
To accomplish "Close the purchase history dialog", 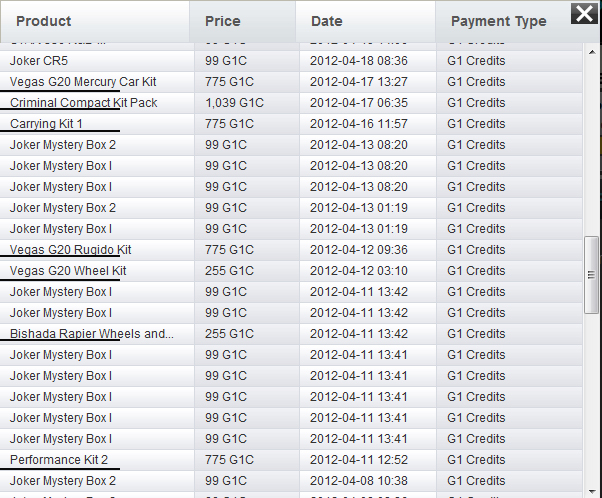I will (x=584, y=14).
